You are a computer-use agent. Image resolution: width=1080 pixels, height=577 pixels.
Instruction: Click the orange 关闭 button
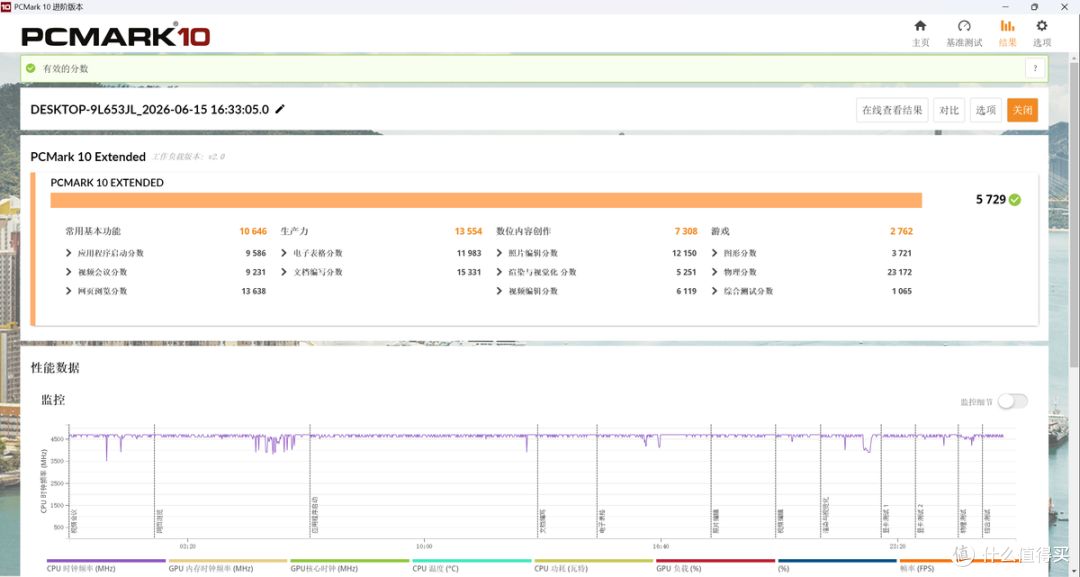pos(1022,110)
